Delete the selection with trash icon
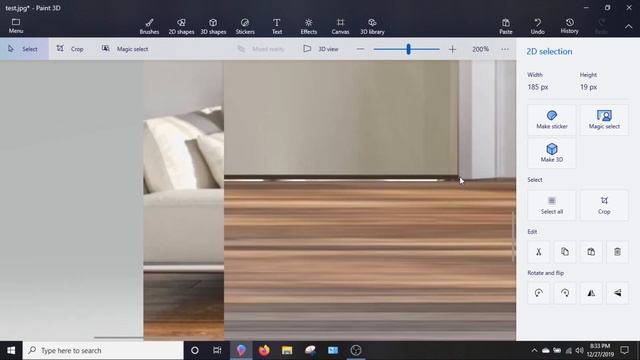The image size is (640, 360). pyautogui.click(x=617, y=252)
